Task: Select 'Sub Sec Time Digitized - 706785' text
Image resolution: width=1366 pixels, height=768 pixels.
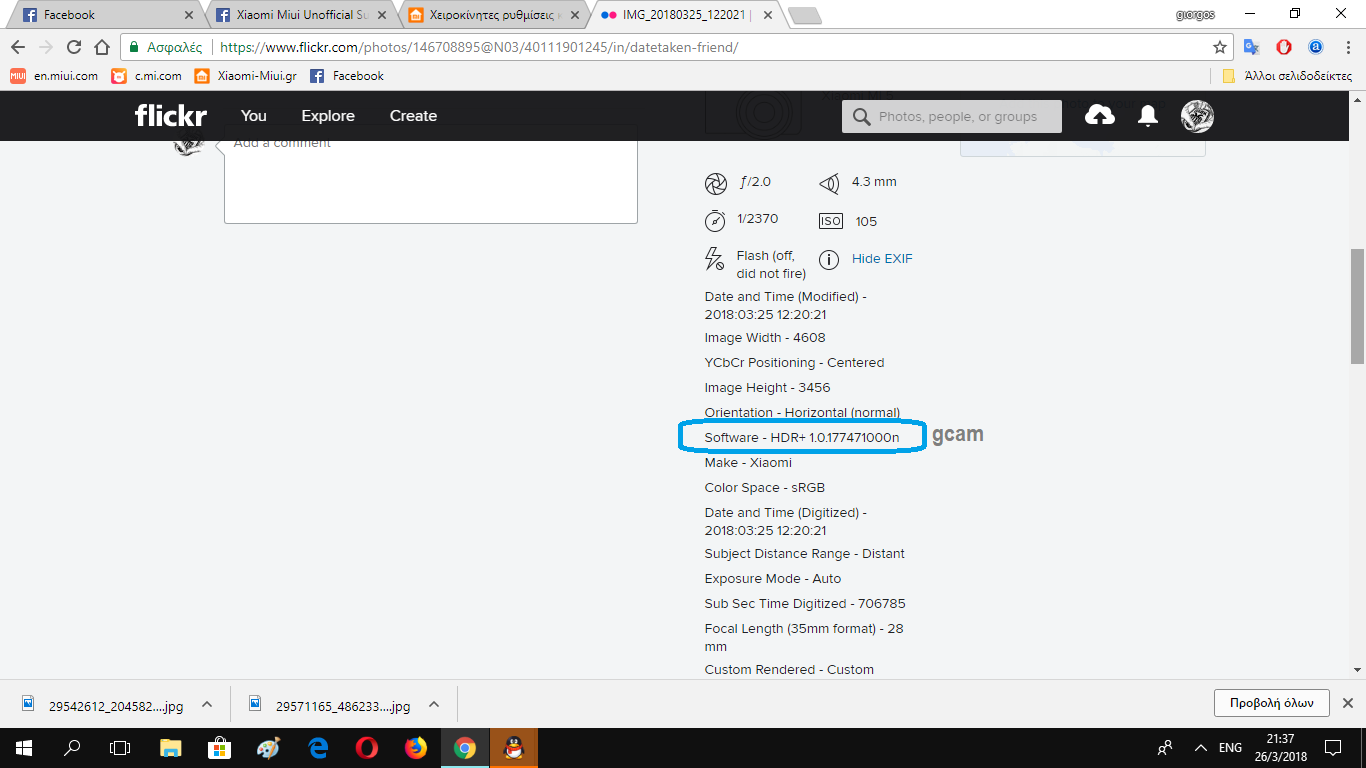Action: coord(805,604)
